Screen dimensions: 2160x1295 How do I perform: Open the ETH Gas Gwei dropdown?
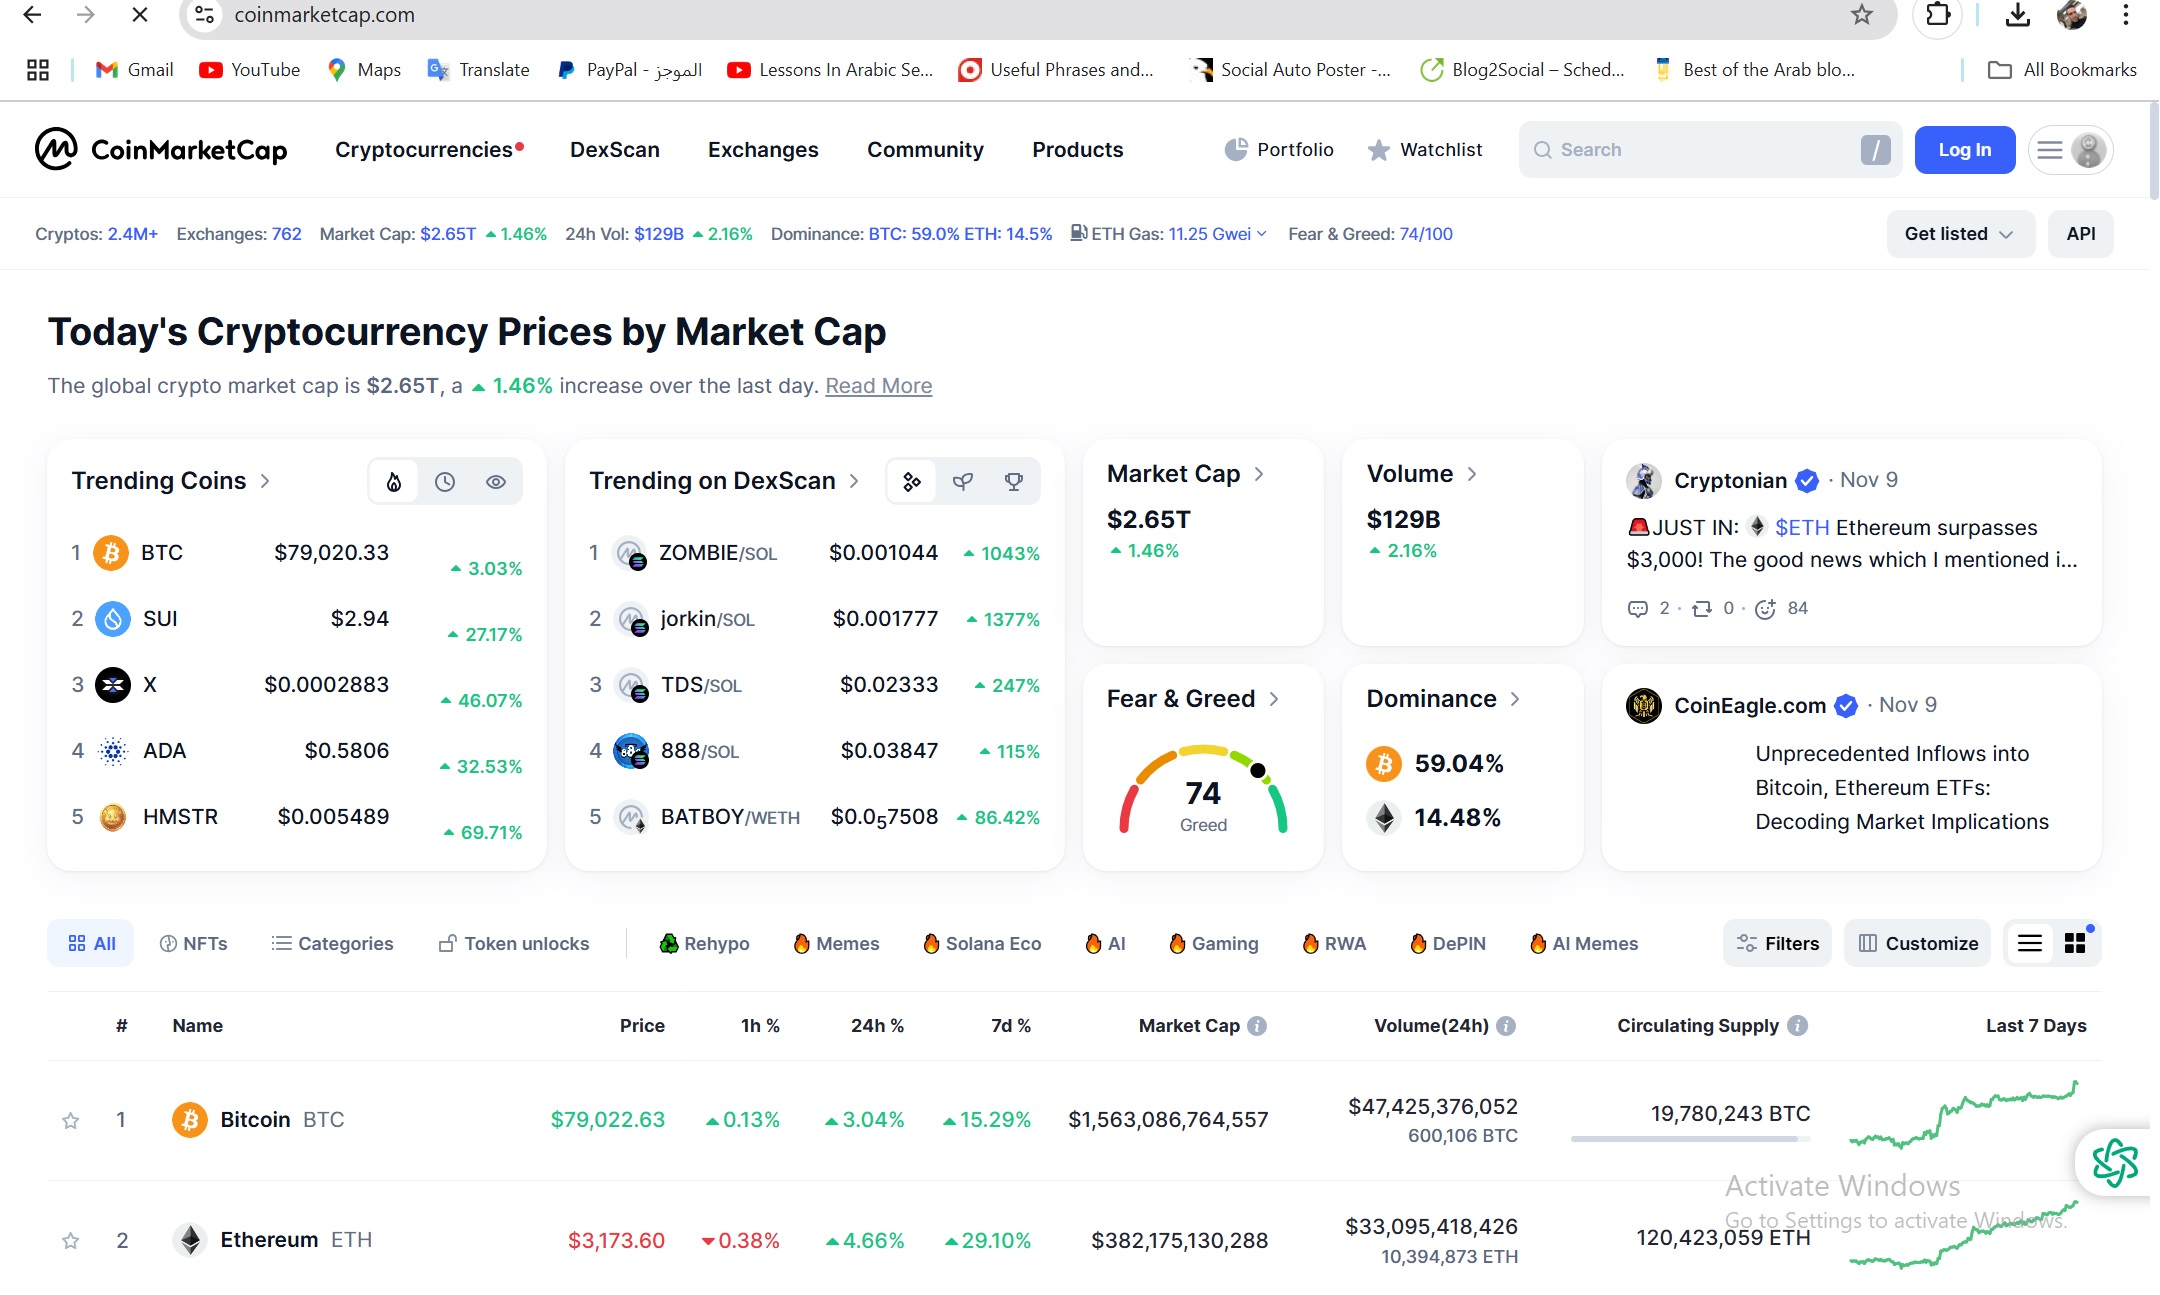[1261, 234]
